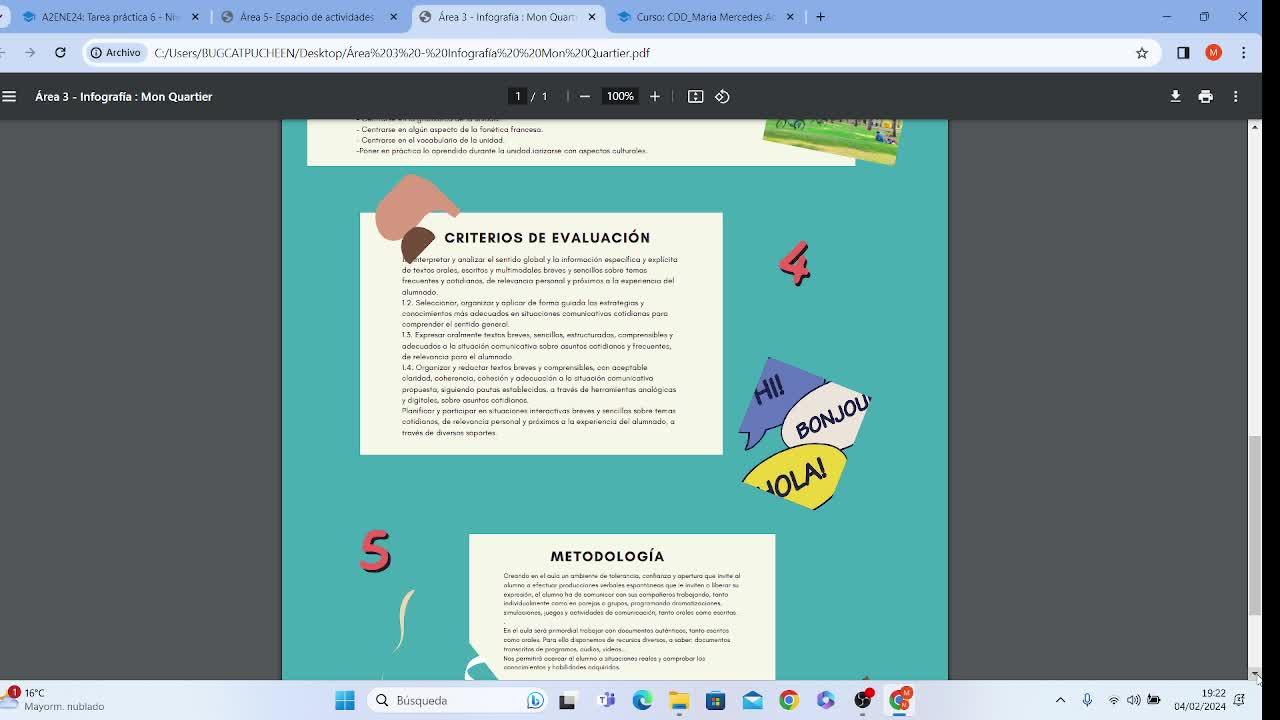Open the Chrome three-dot menu

tap(1243, 53)
